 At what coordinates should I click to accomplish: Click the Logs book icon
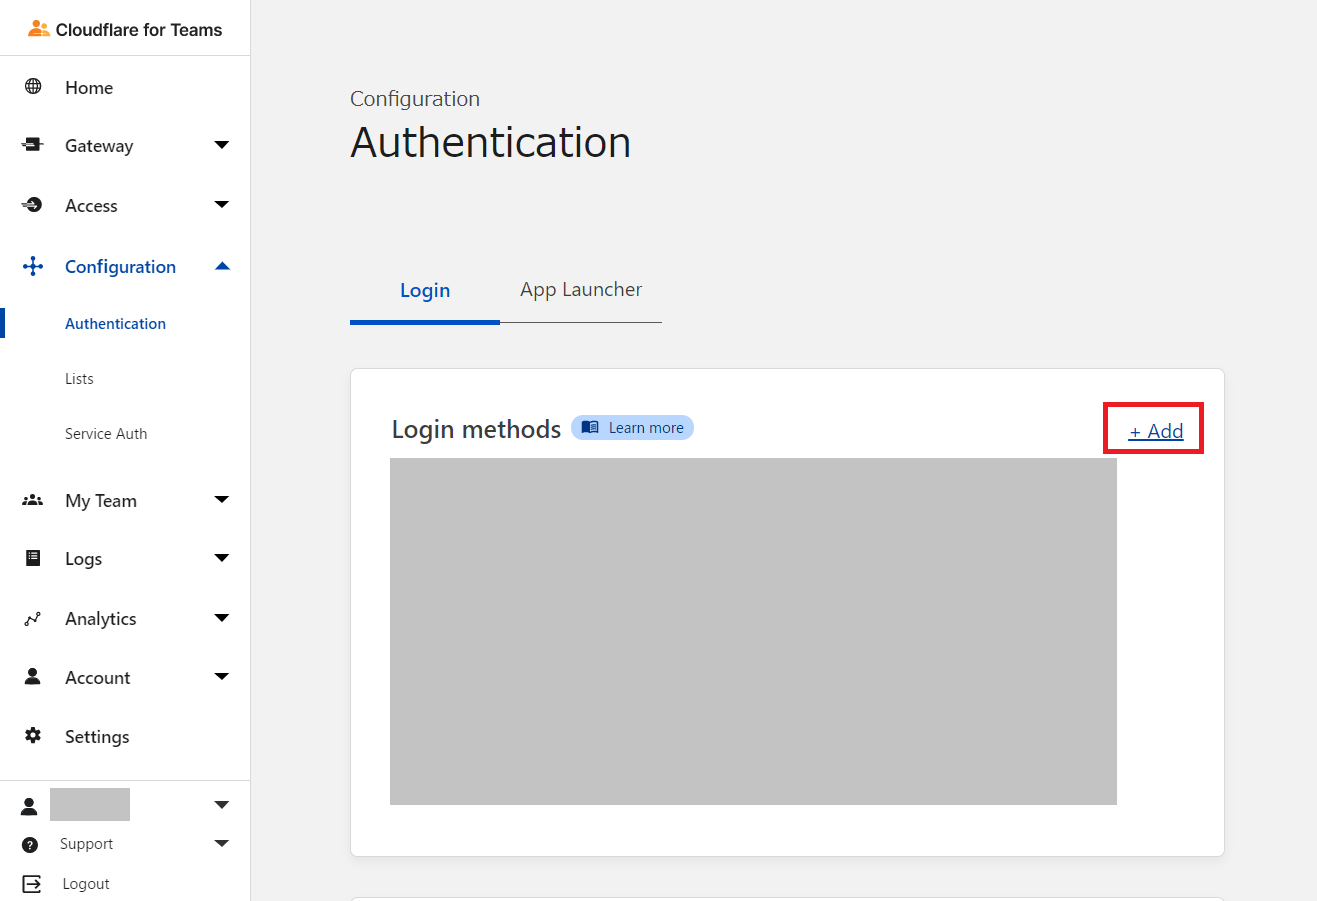click(33, 558)
